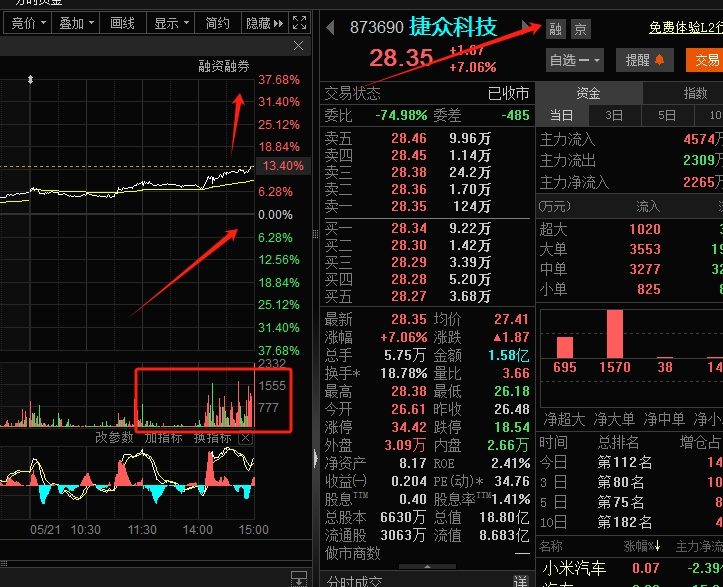Click the 涨停 price 34.42

pos(409,427)
